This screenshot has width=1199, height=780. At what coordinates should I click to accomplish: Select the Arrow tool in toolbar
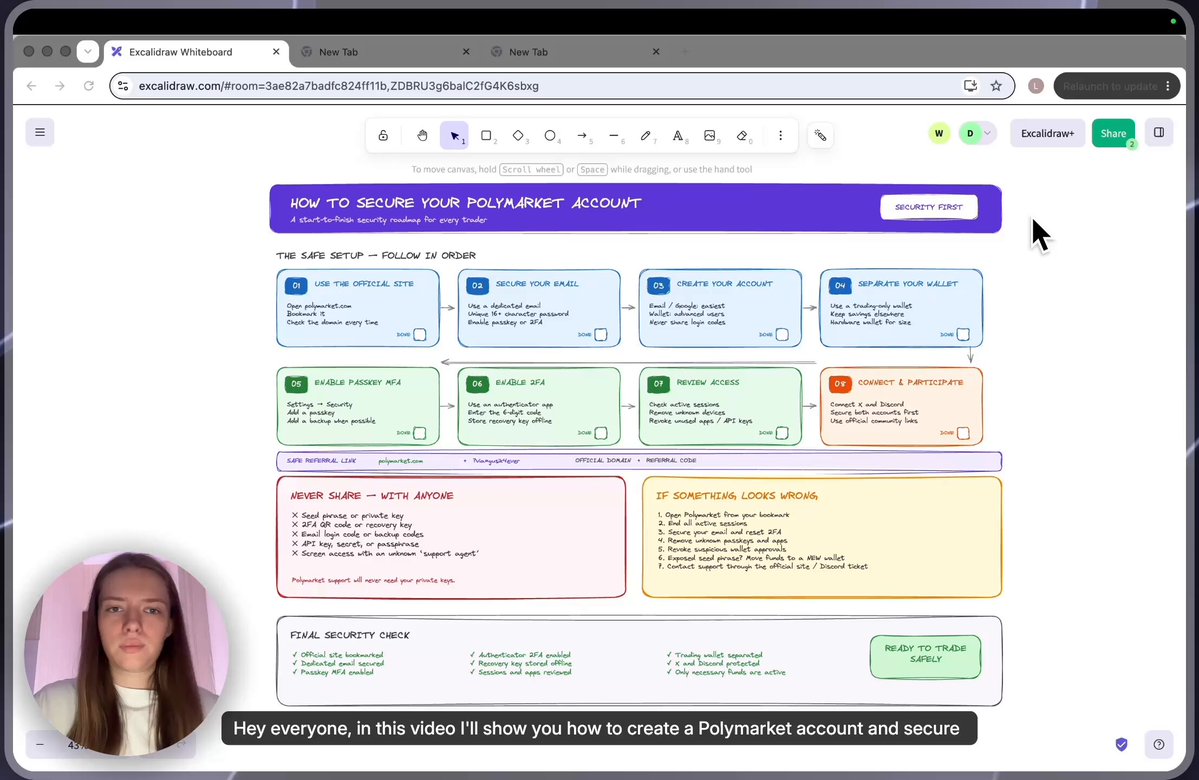click(582, 135)
